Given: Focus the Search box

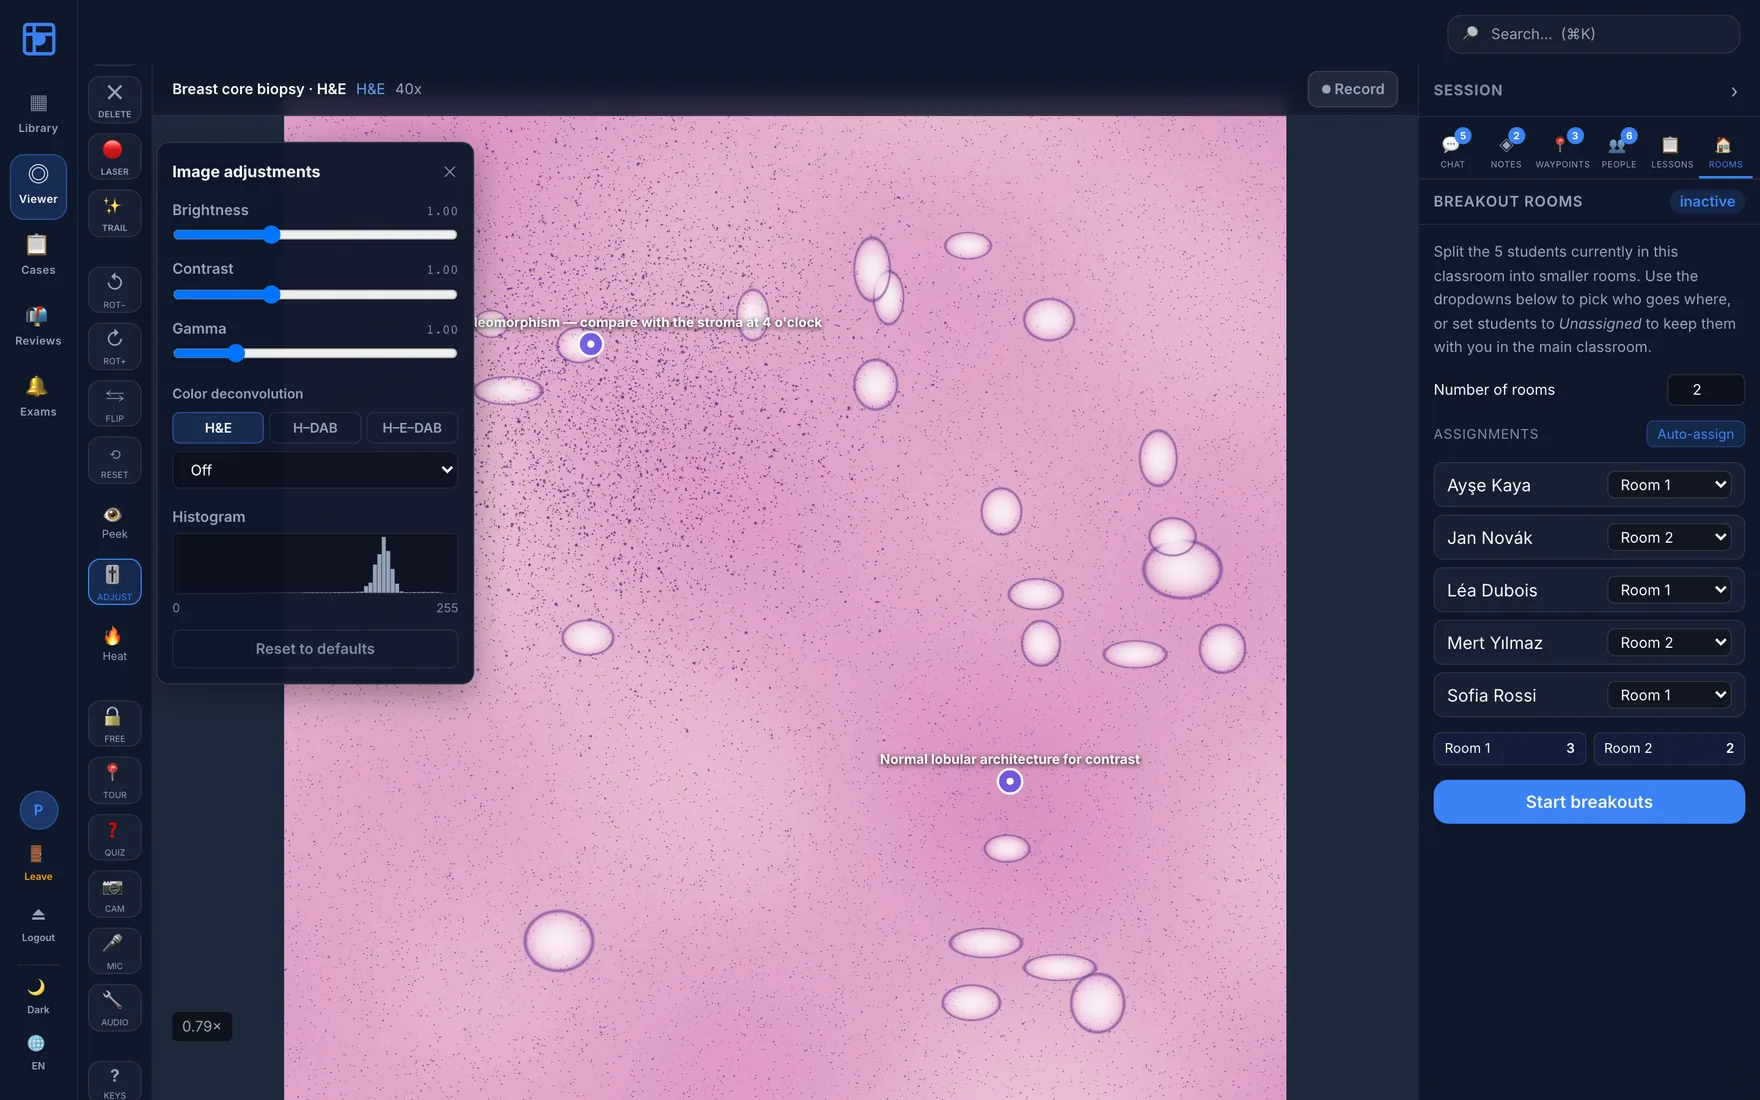Looking at the screenshot, I should 1593,34.
